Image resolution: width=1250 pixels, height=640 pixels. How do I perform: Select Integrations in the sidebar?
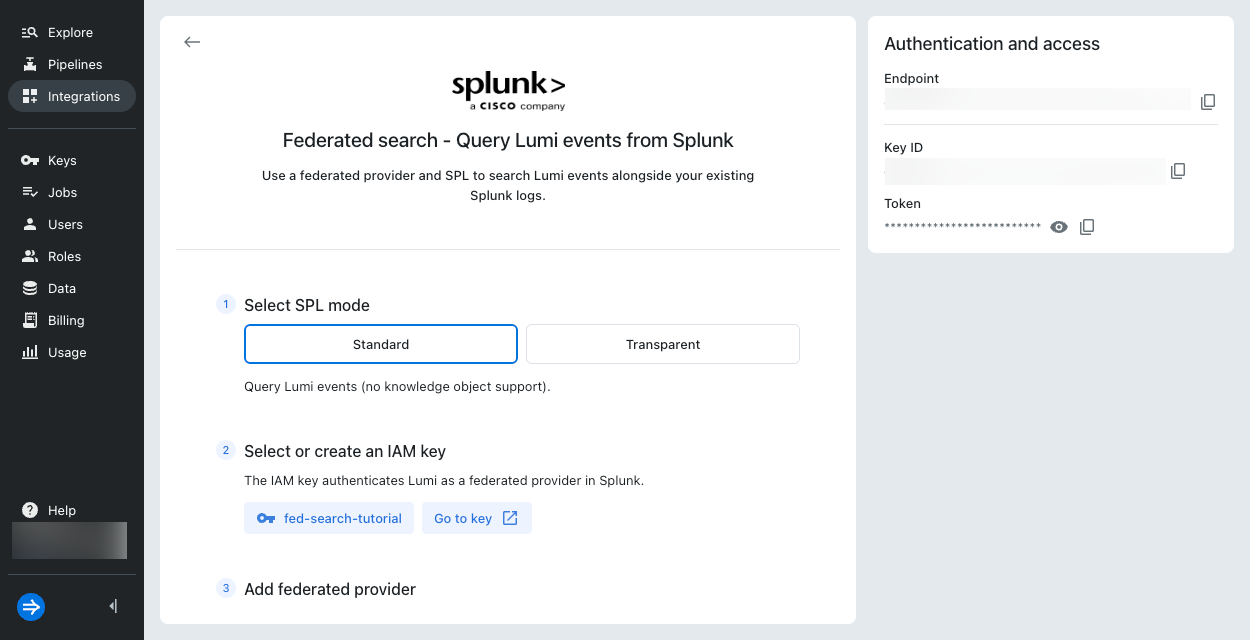(71, 96)
